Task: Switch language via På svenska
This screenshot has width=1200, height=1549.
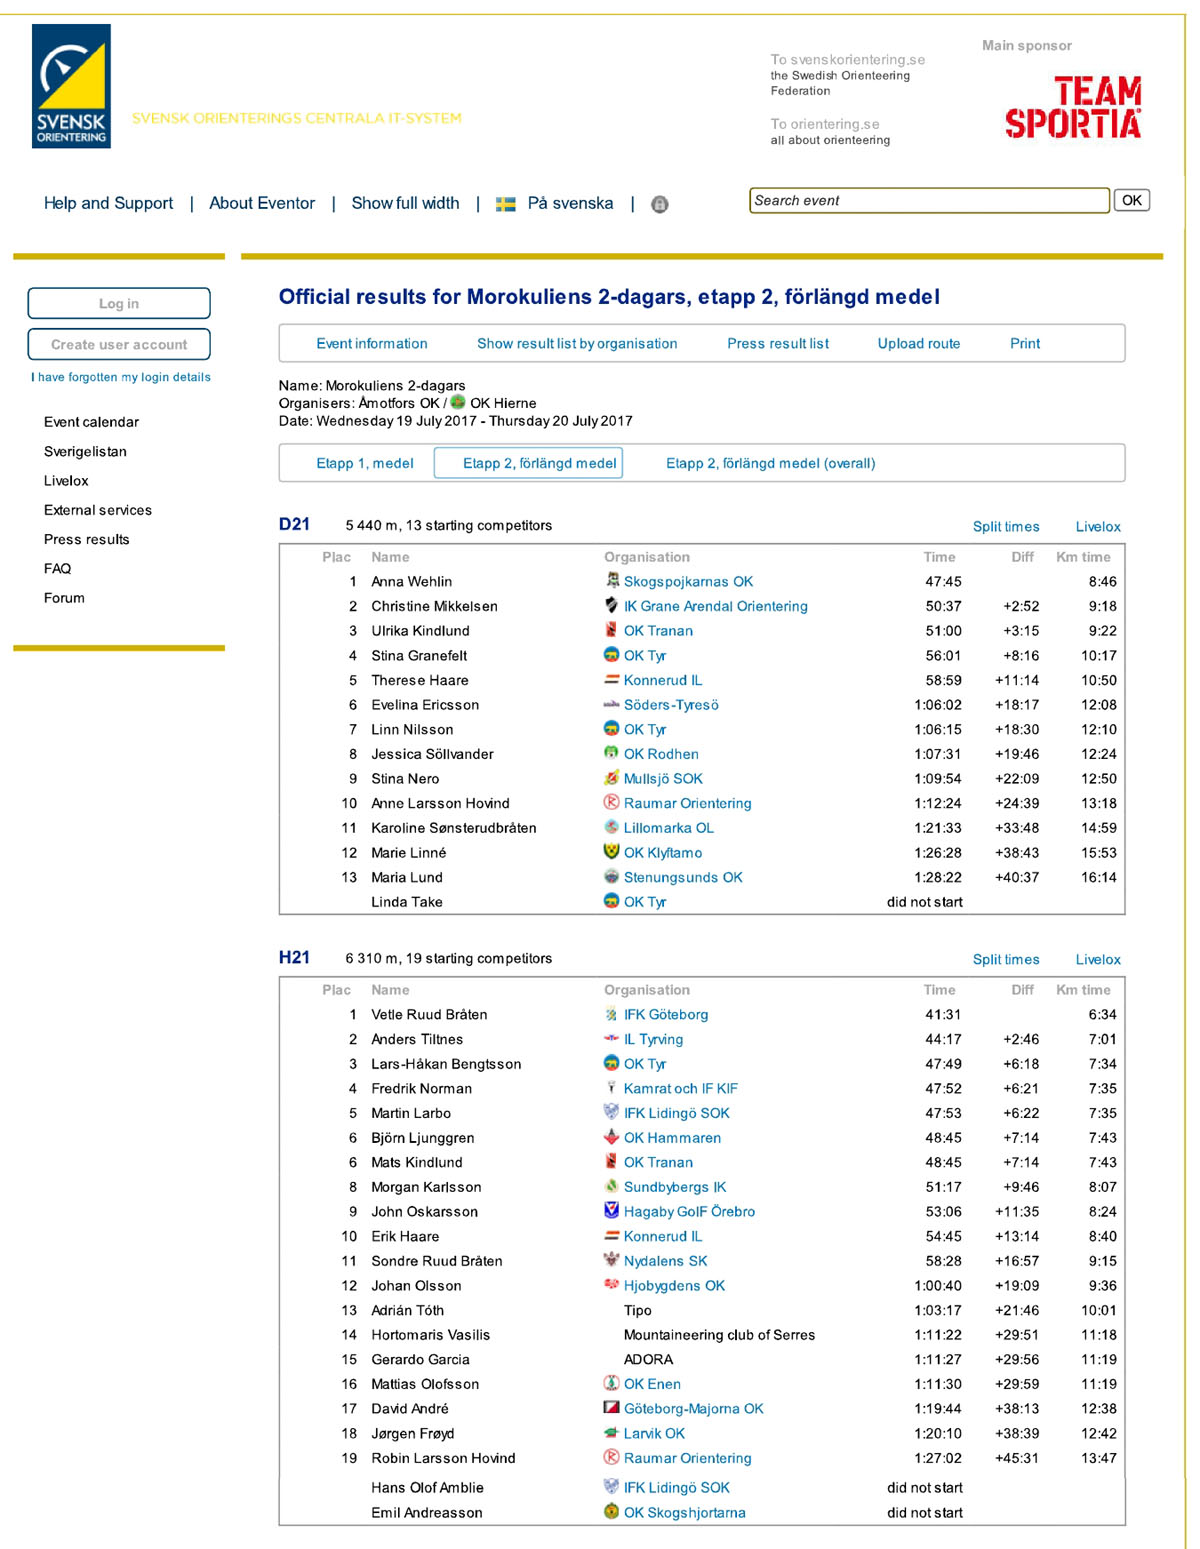Action: tap(570, 203)
